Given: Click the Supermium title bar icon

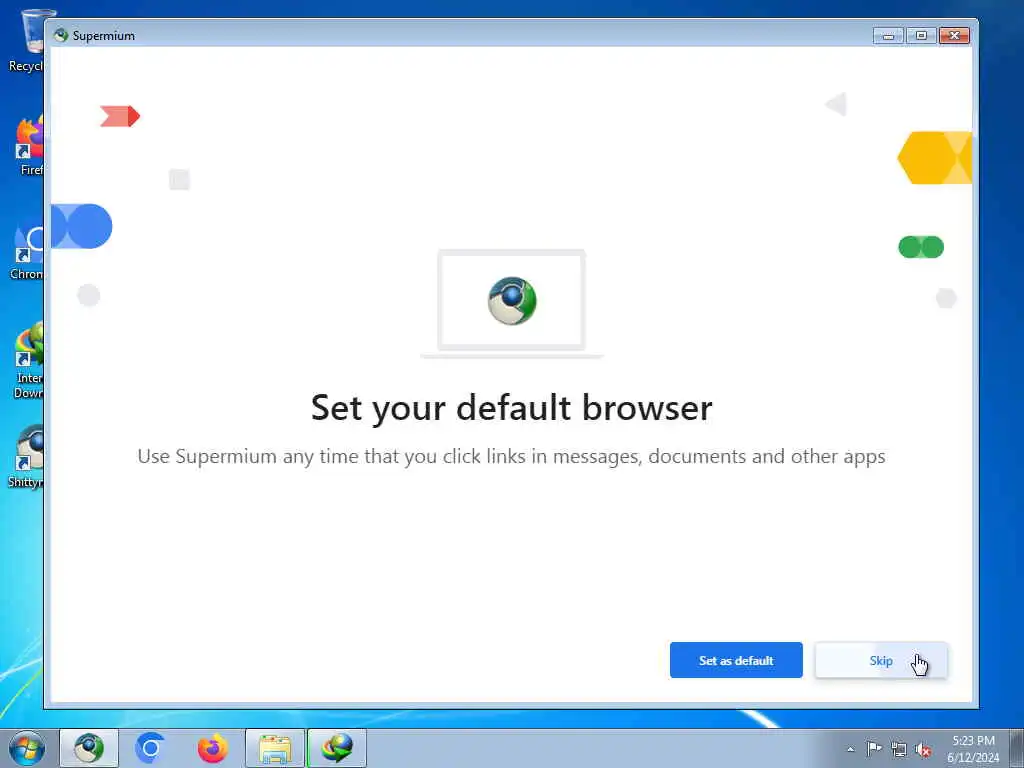Looking at the screenshot, I should (61, 35).
